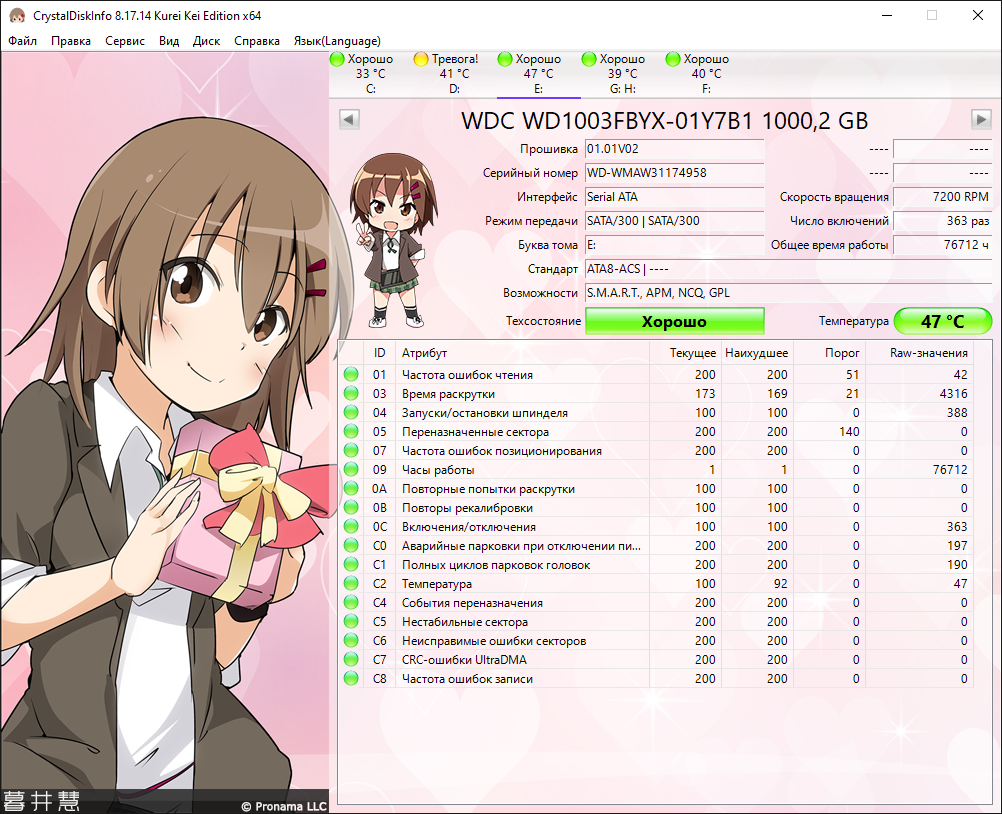
Task: Click green status dot for attribute 07
Action: coord(351,450)
